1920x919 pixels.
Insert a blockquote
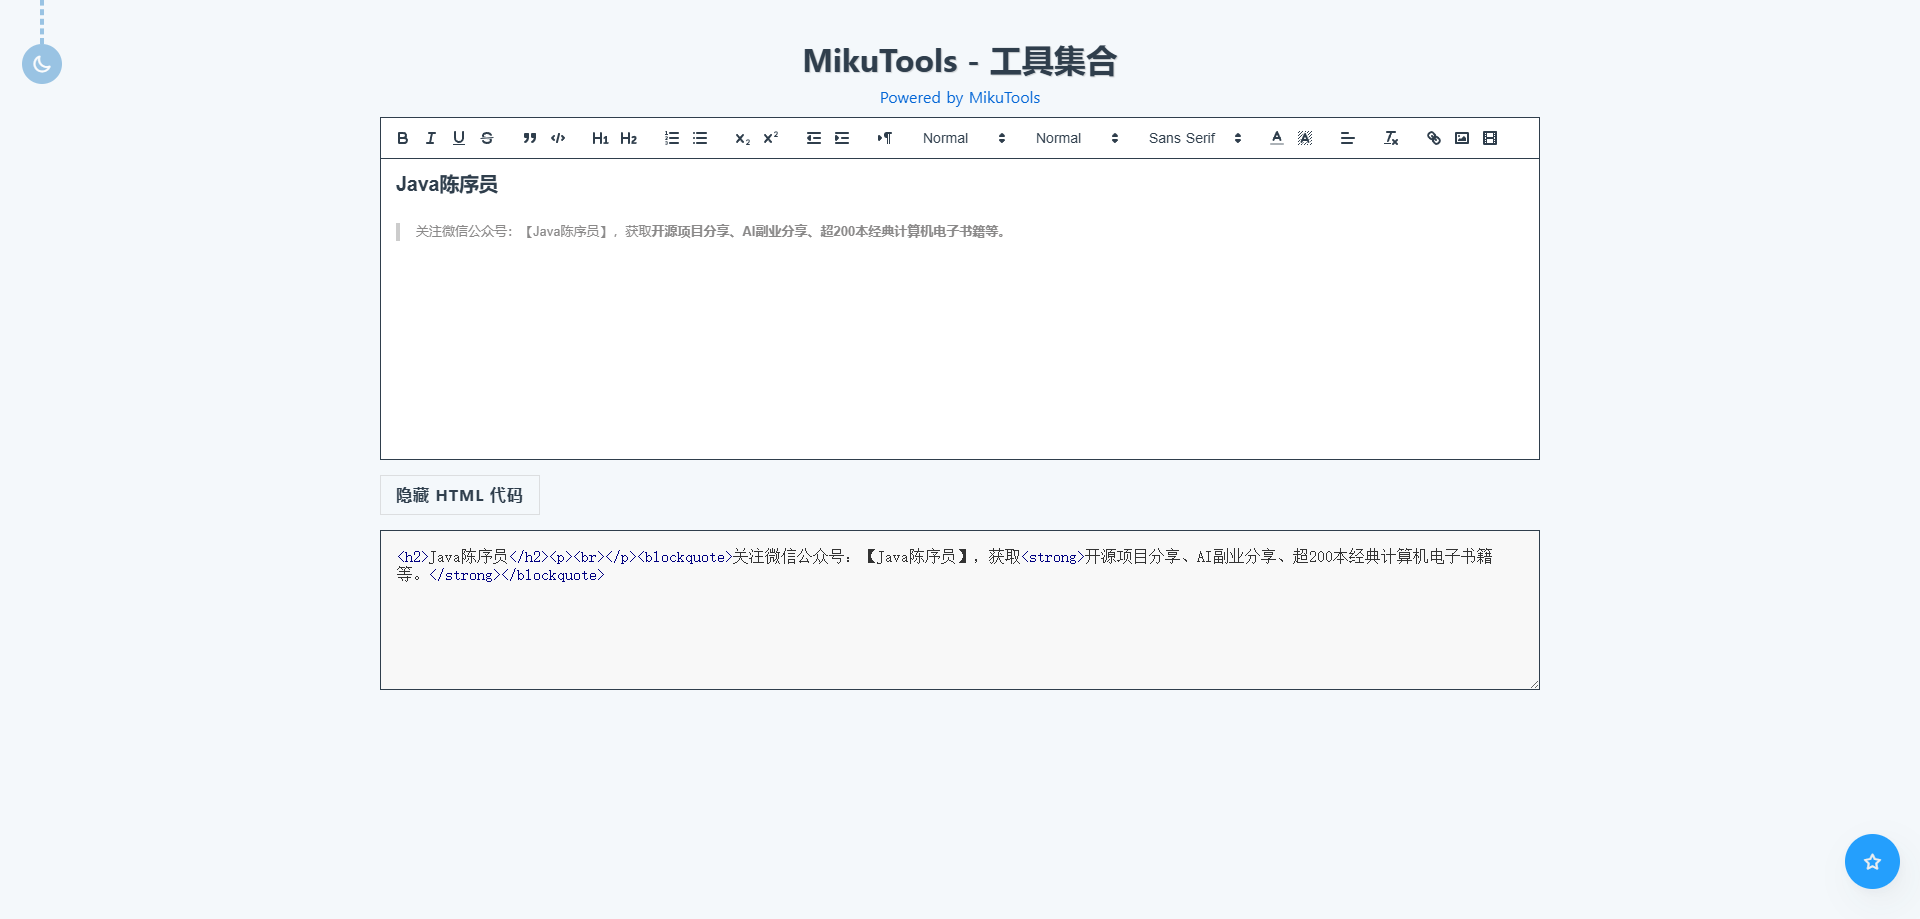point(530,138)
